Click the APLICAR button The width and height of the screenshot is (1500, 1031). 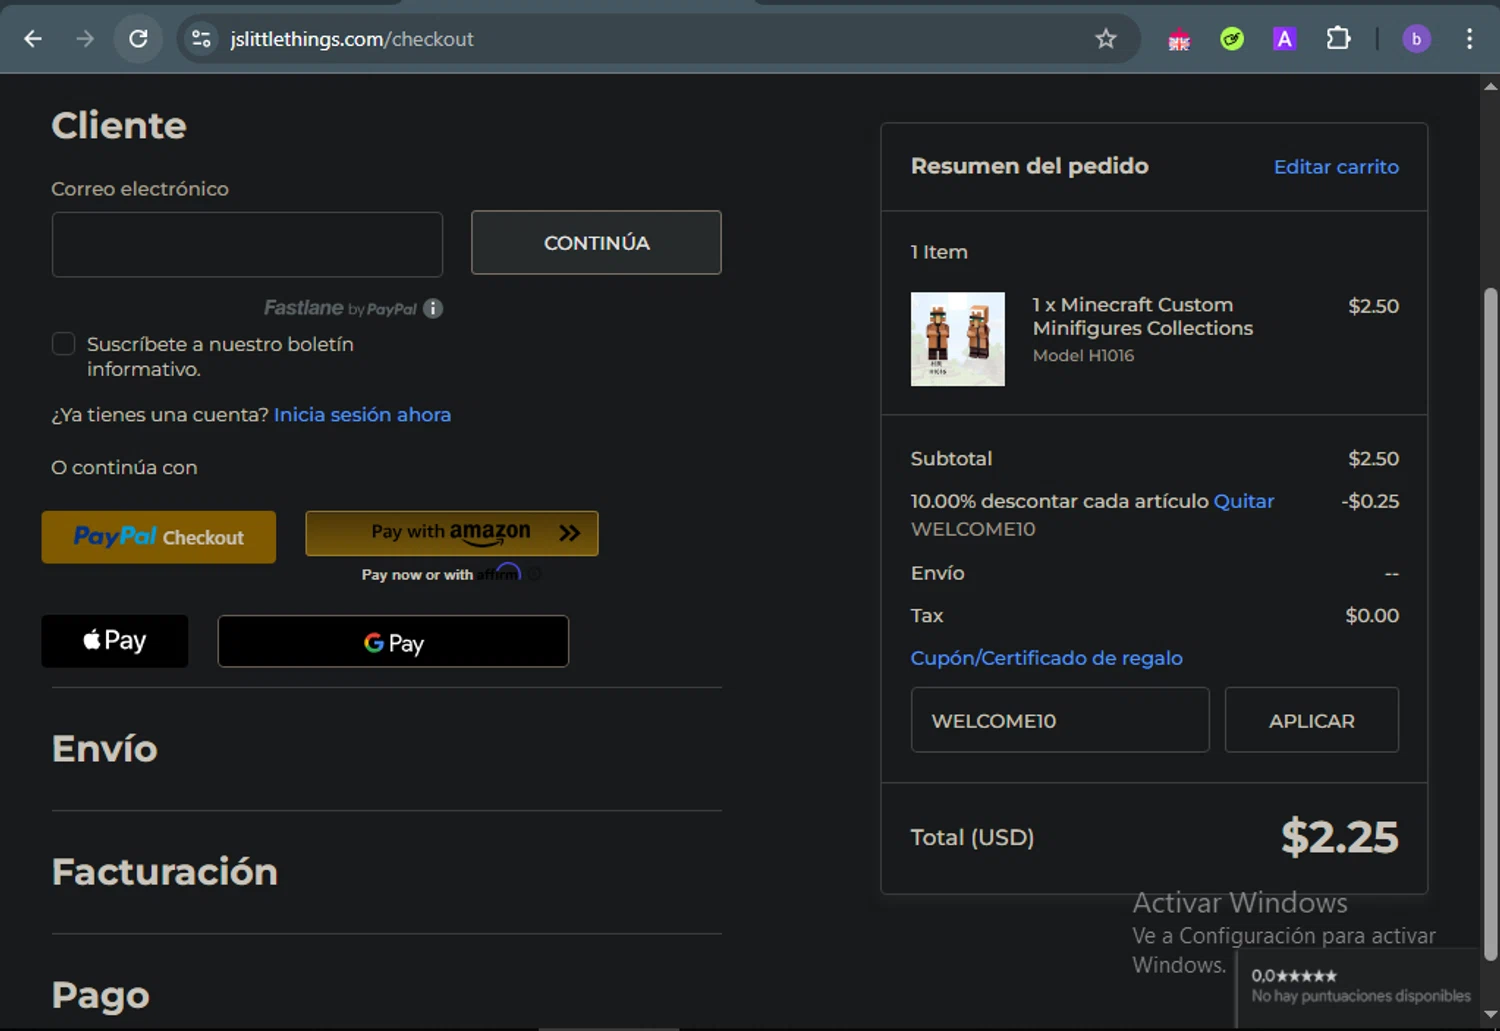pos(1312,720)
